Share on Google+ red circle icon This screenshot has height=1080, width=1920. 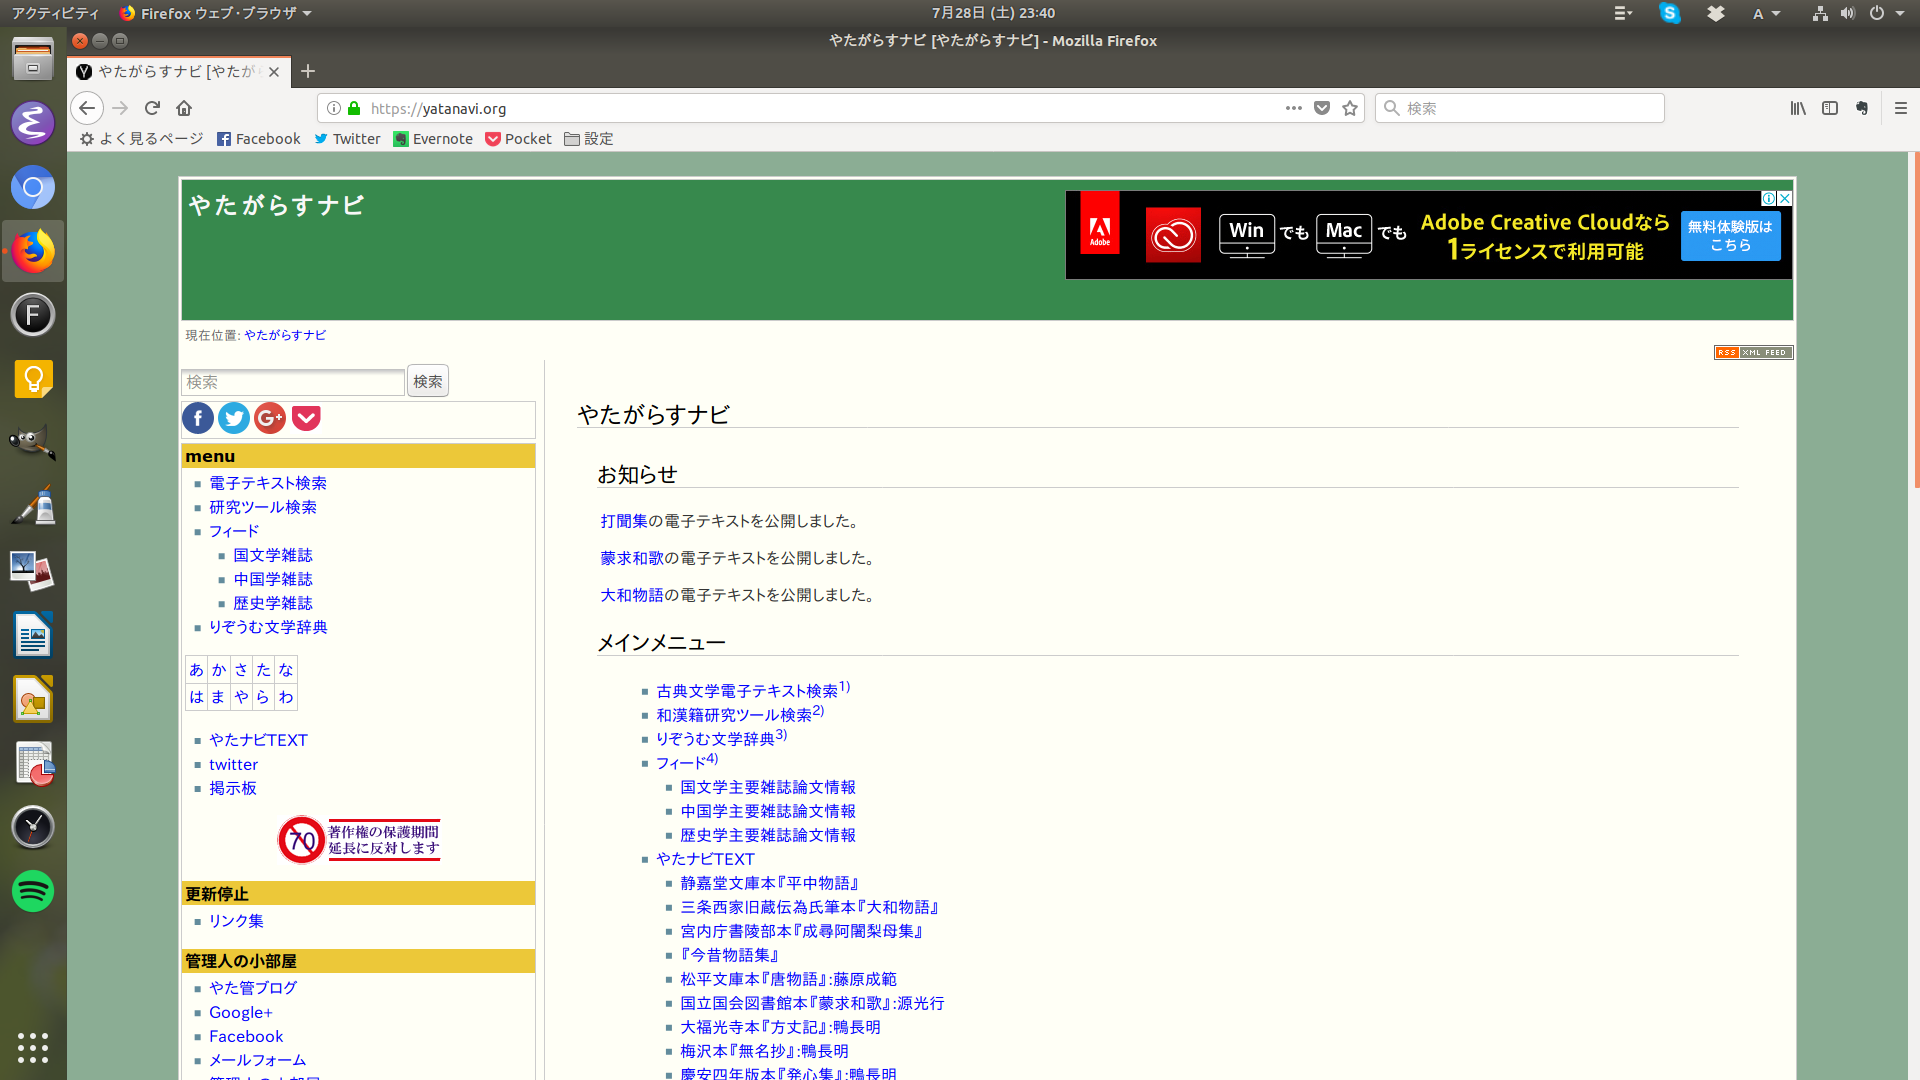point(270,418)
